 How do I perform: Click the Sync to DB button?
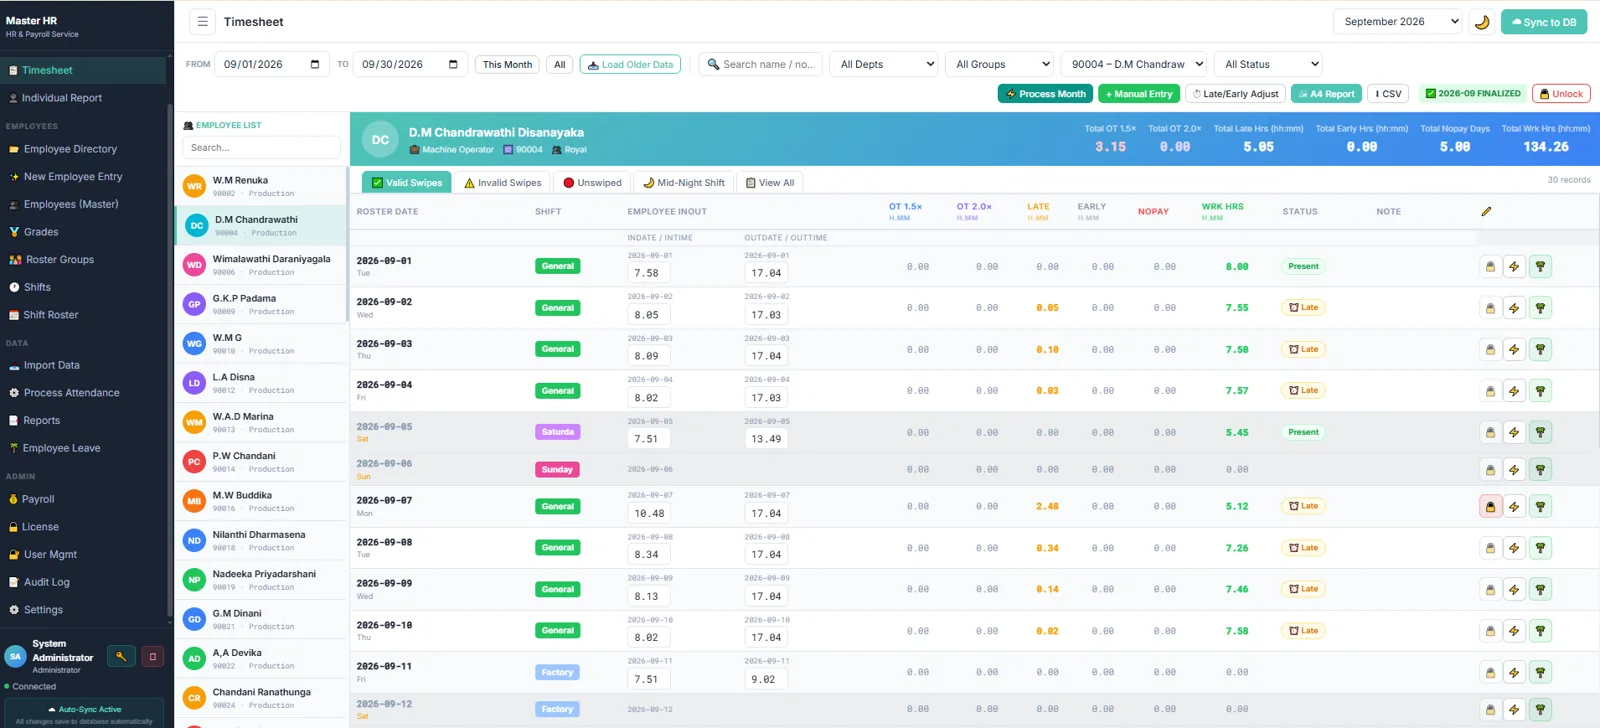pos(1543,22)
